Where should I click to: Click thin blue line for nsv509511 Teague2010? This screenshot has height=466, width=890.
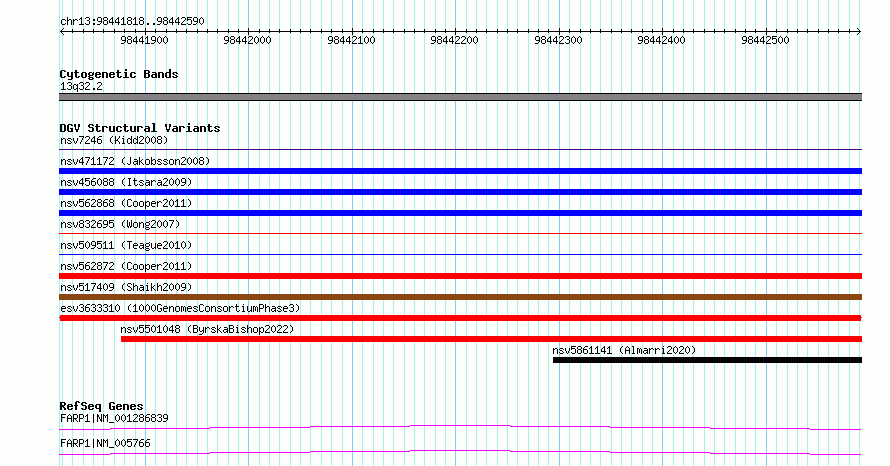coord(460,255)
